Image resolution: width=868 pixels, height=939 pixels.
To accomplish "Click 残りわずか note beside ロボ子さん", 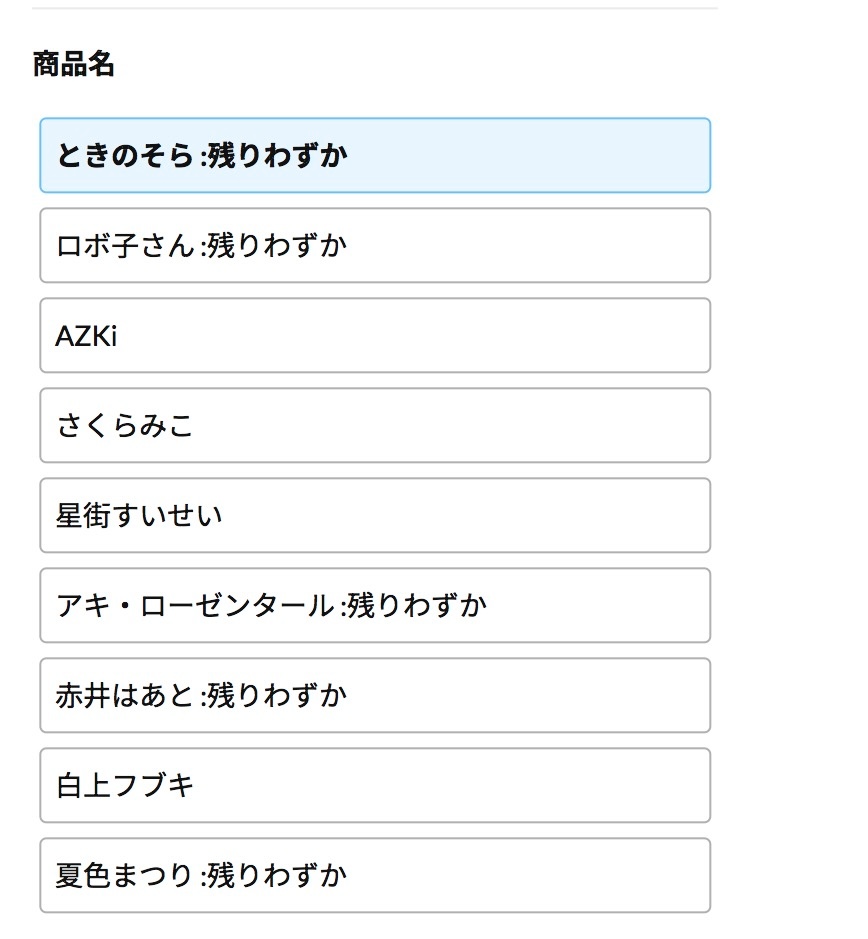I will (x=277, y=245).
